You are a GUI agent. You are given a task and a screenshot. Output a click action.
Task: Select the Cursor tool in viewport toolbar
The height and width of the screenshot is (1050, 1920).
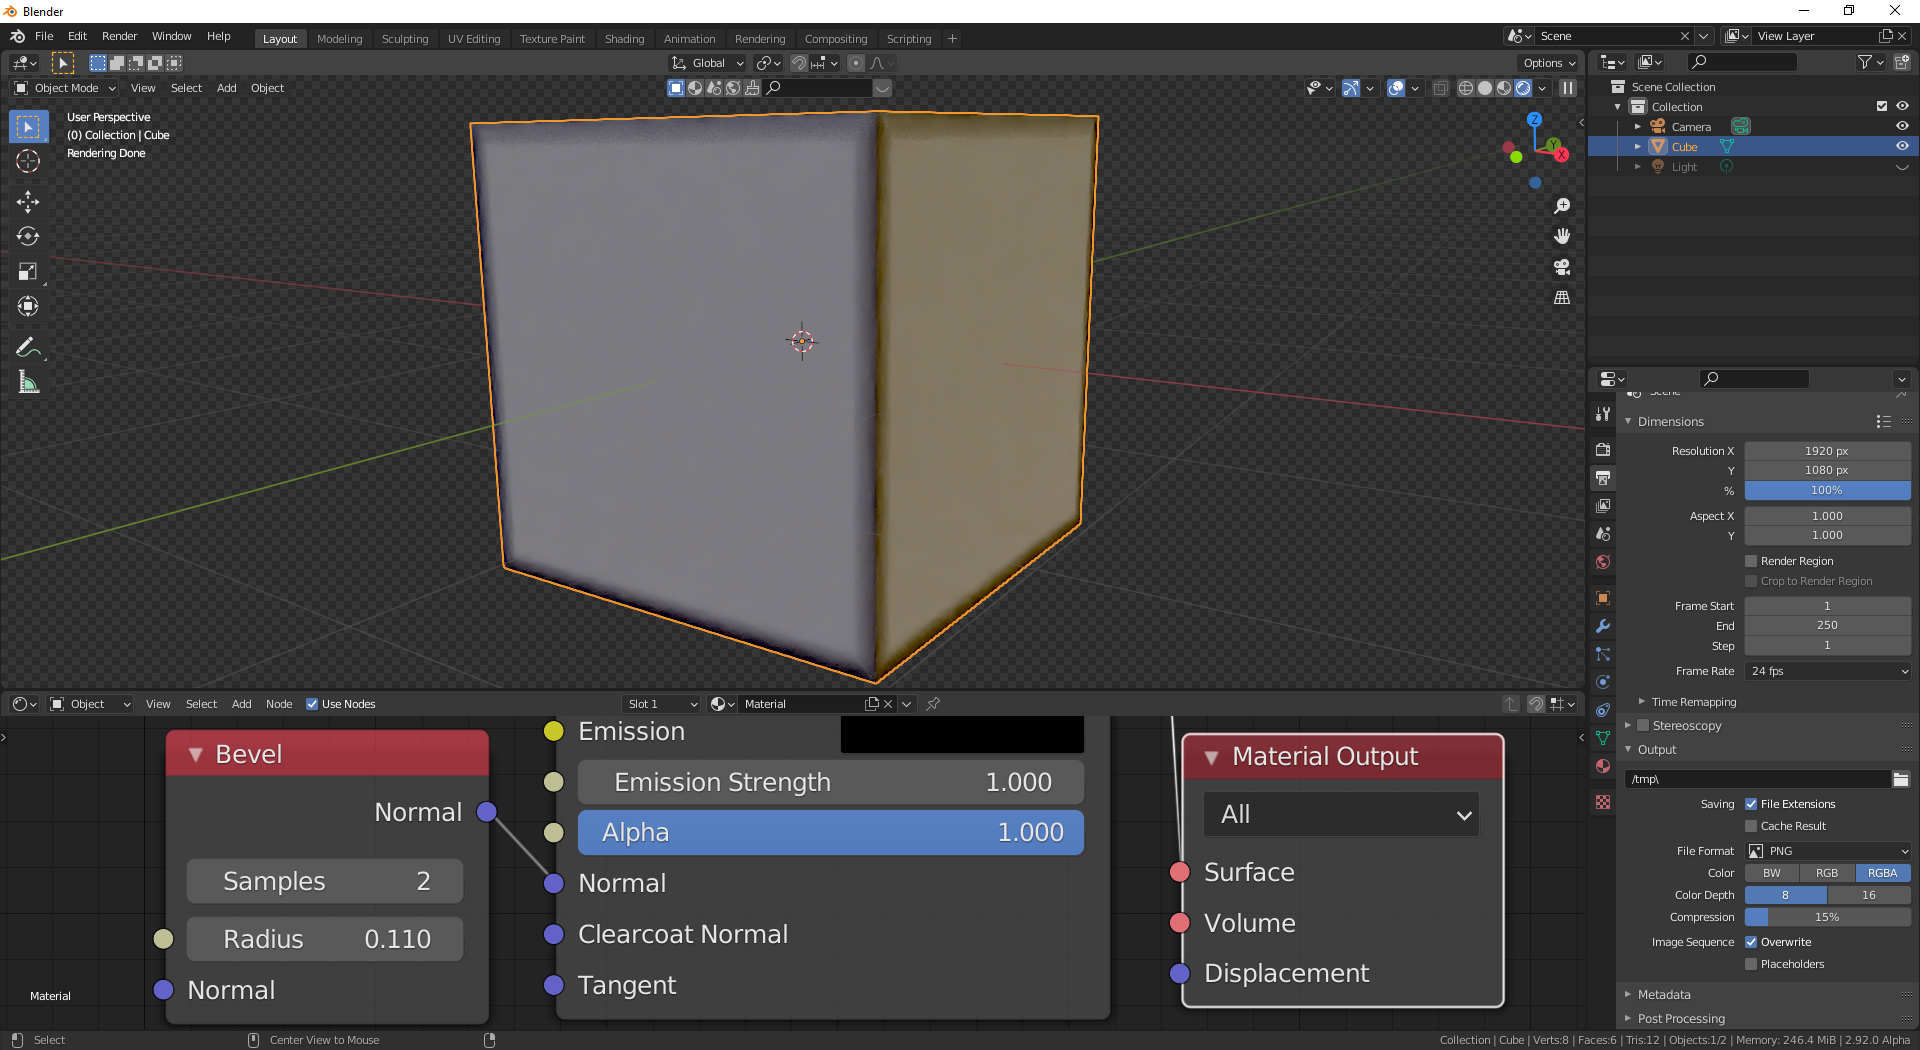pos(28,161)
